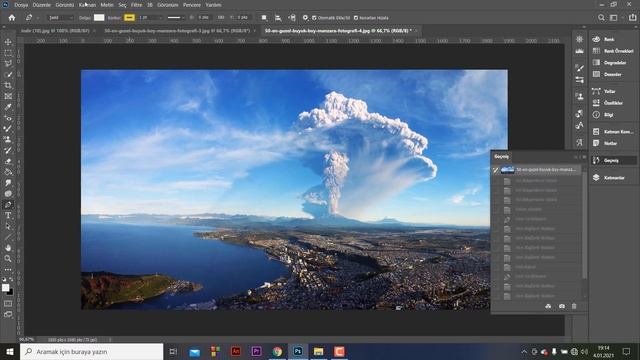The height and width of the screenshot is (360, 640).
Task: Open the Özellikler panel
Action: (x=613, y=103)
